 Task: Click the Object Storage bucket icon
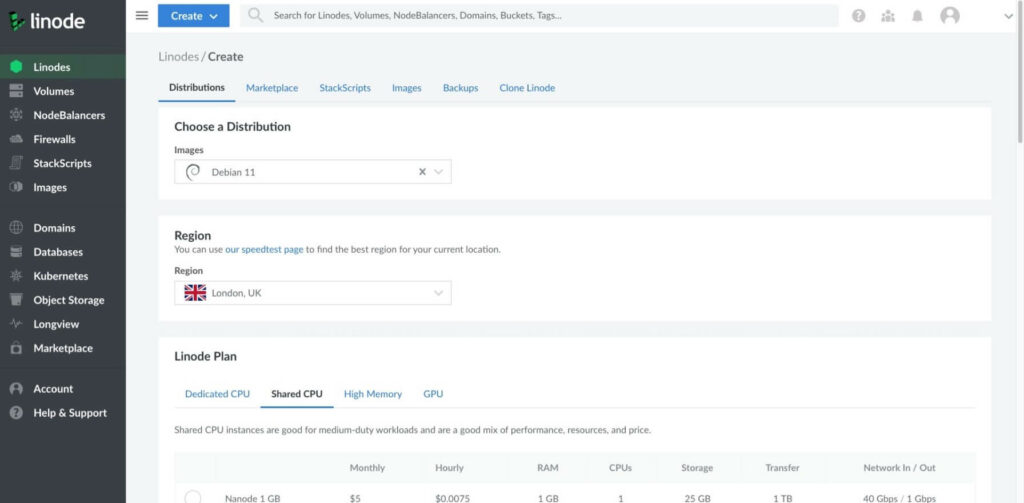click(x=16, y=300)
